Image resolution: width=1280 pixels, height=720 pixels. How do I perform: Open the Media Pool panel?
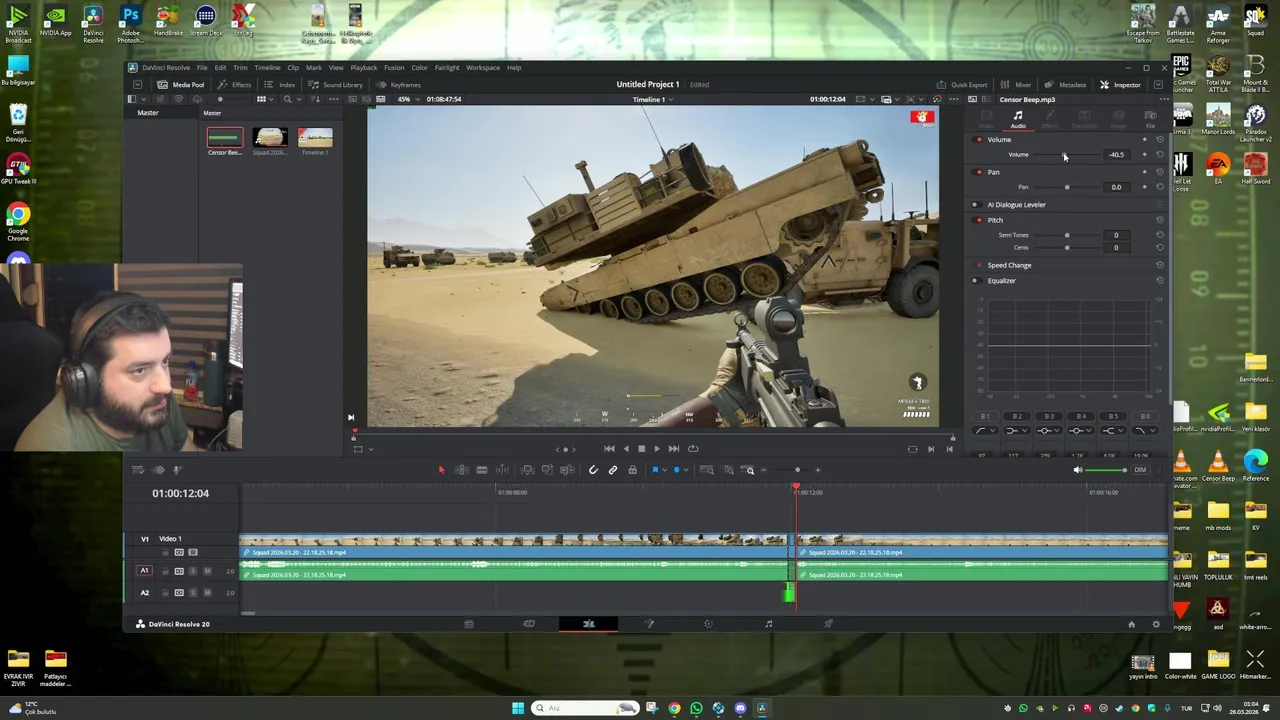point(180,85)
